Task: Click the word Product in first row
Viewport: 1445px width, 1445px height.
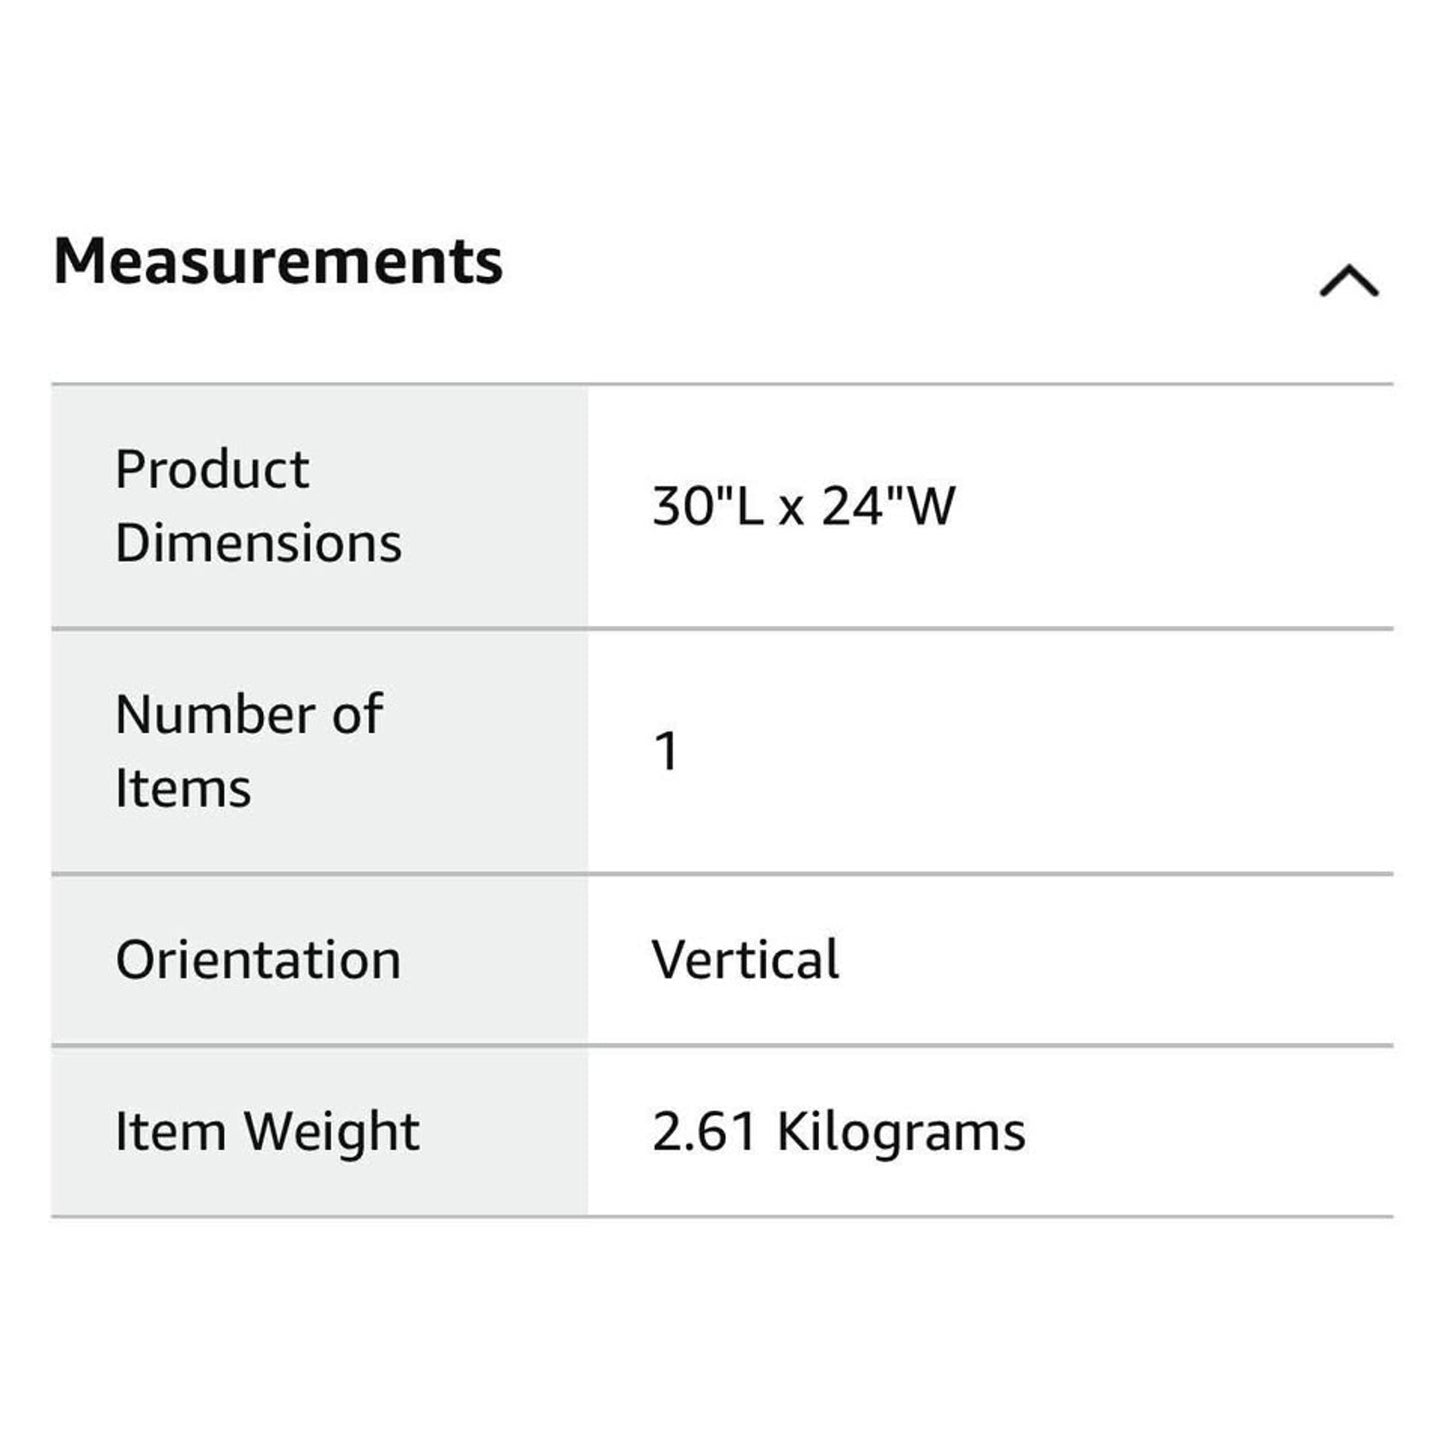Action: point(212,469)
